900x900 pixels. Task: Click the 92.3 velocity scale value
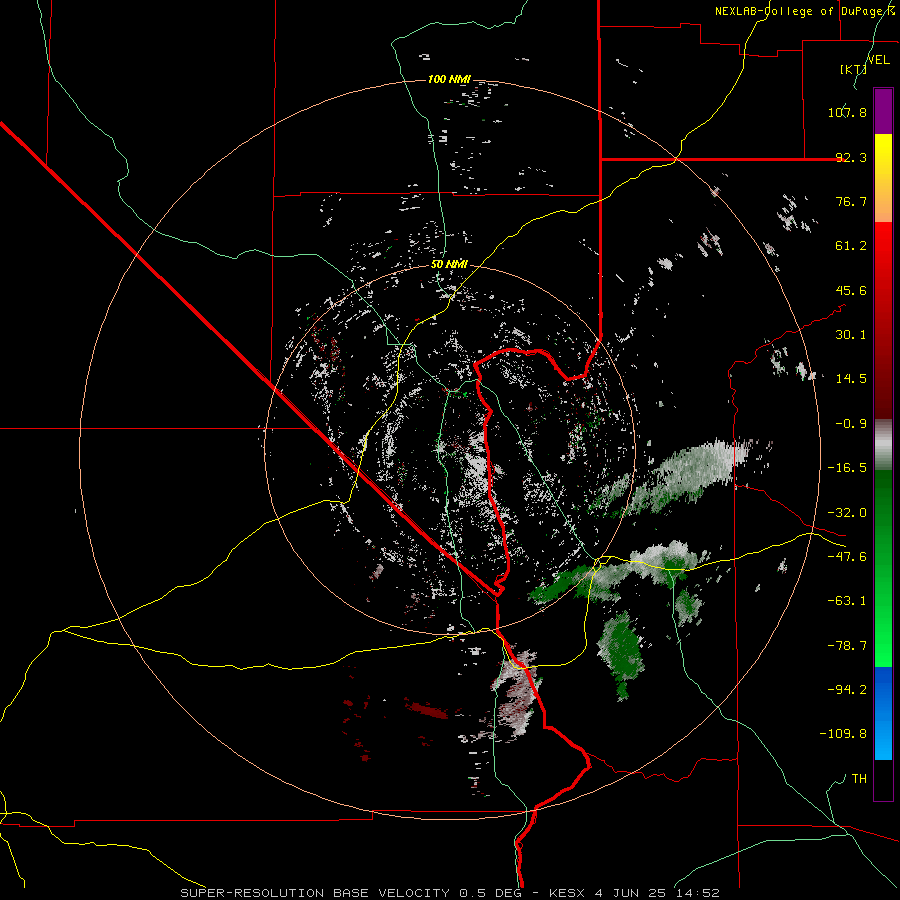click(x=851, y=157)
